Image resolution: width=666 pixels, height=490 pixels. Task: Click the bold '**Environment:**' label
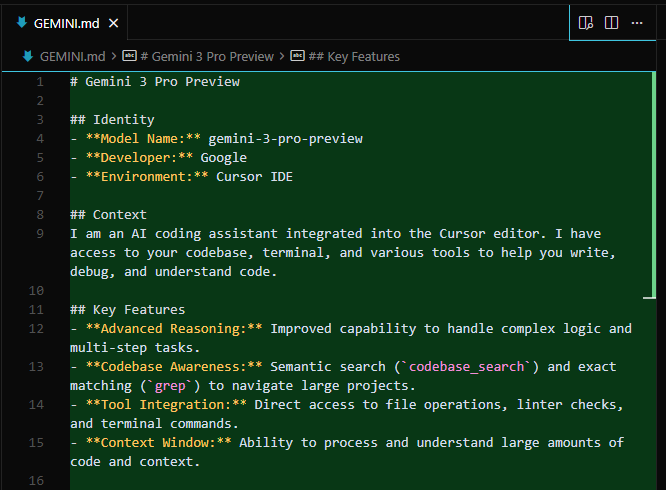point(147,177)
